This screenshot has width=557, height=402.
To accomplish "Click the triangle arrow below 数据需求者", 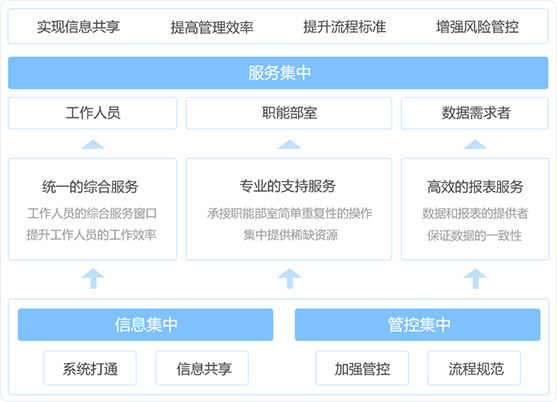I will 475,144.
